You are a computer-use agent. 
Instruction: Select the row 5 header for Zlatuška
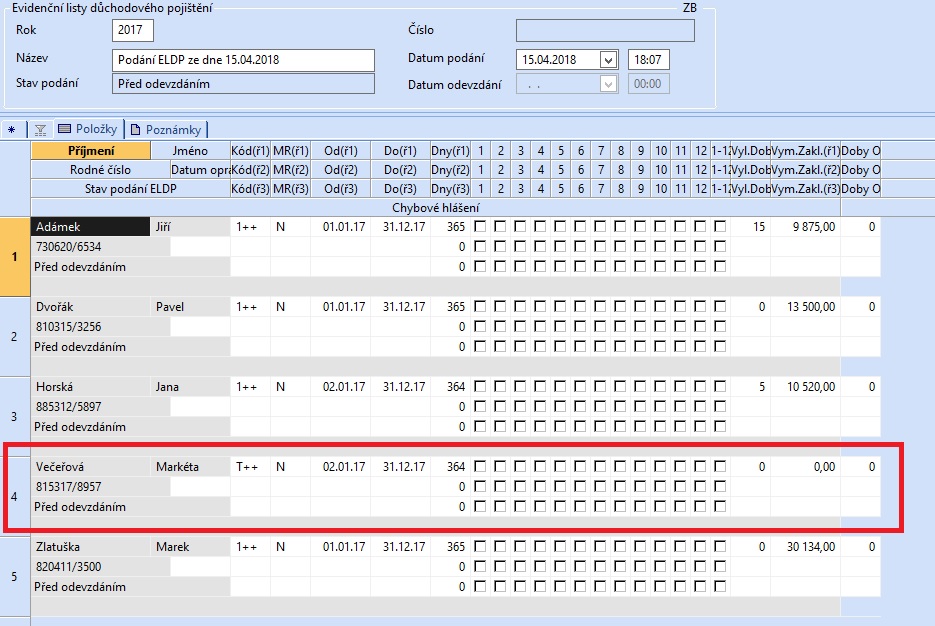click(x=14, y=577)
